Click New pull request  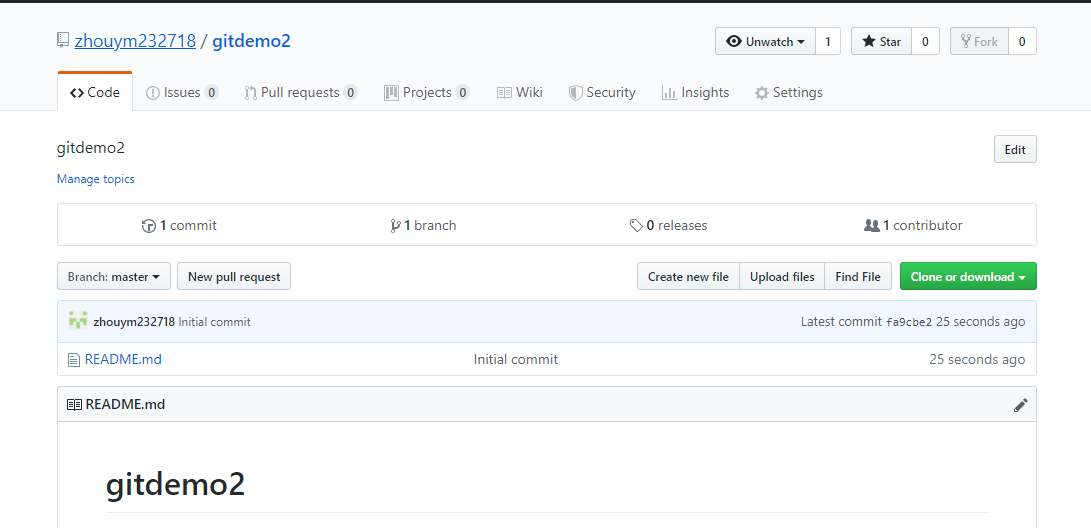click(x=234, y=276)
